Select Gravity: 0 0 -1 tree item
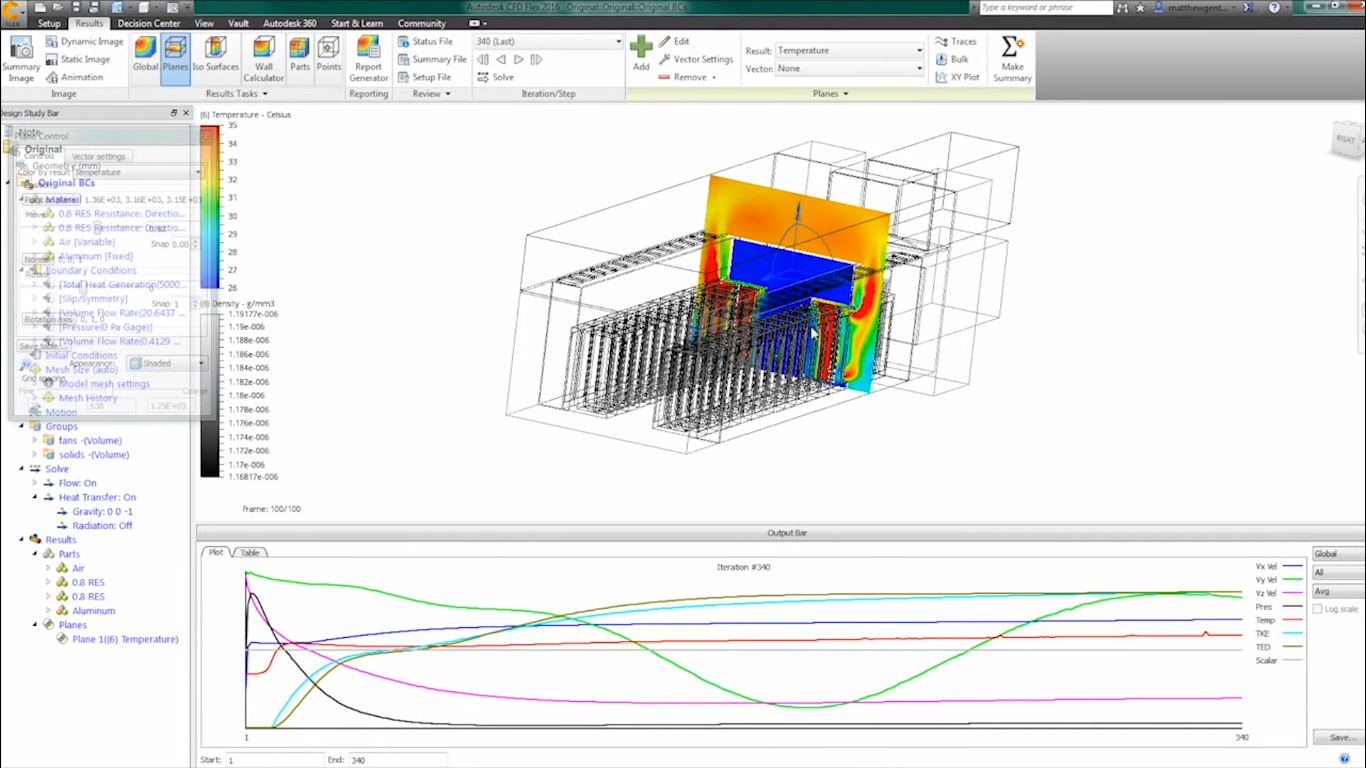 [102, 511]
